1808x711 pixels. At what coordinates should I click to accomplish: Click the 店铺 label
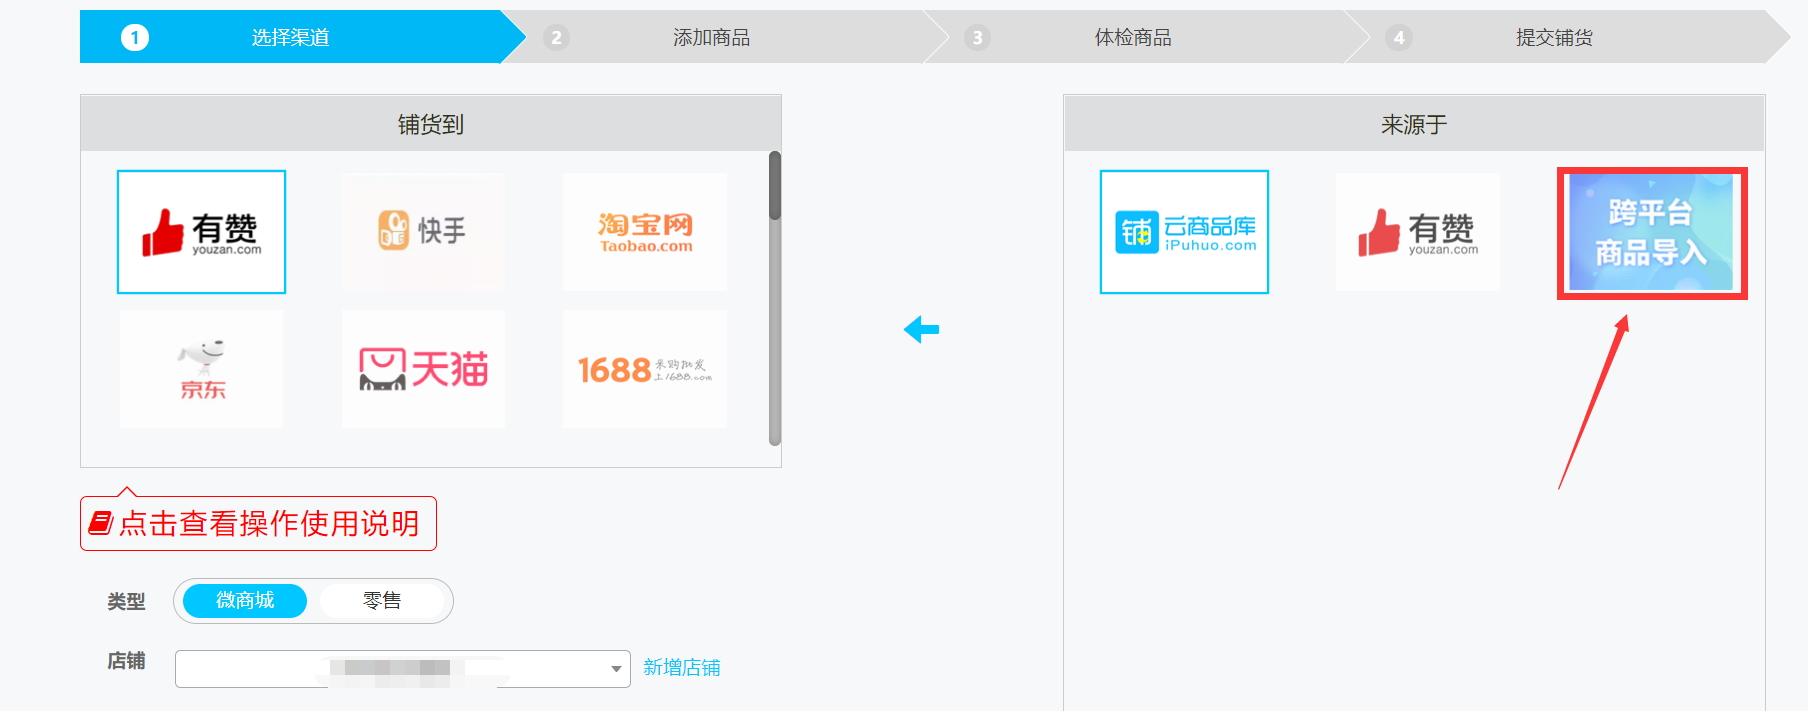(126, 661)
